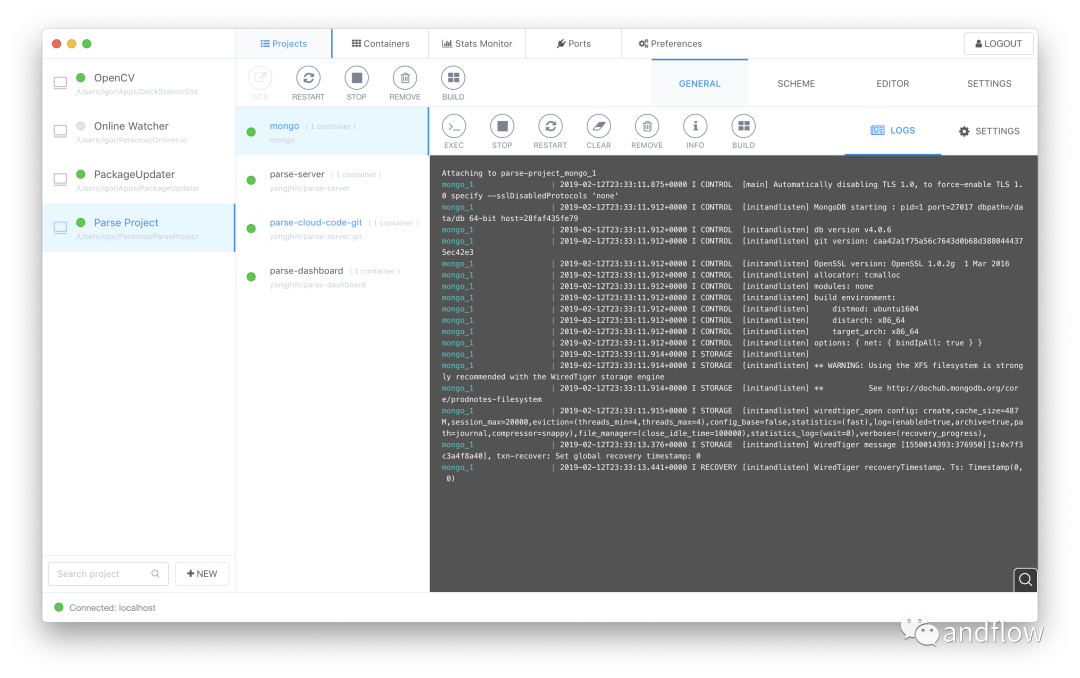The height and width of the screenshot is (678, 1080).
Task: Build the mongo container image
Action: (743, 126)
